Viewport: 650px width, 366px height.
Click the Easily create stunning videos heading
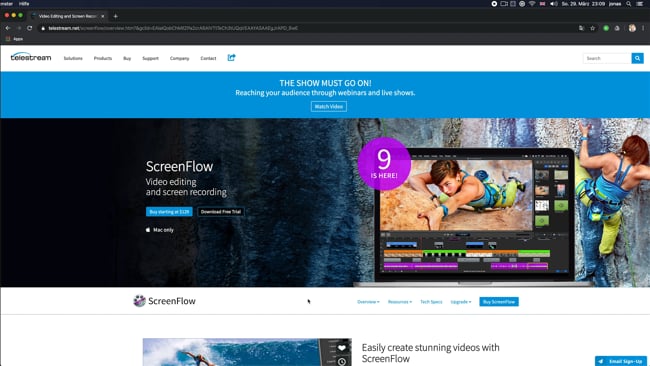[430, 353]
